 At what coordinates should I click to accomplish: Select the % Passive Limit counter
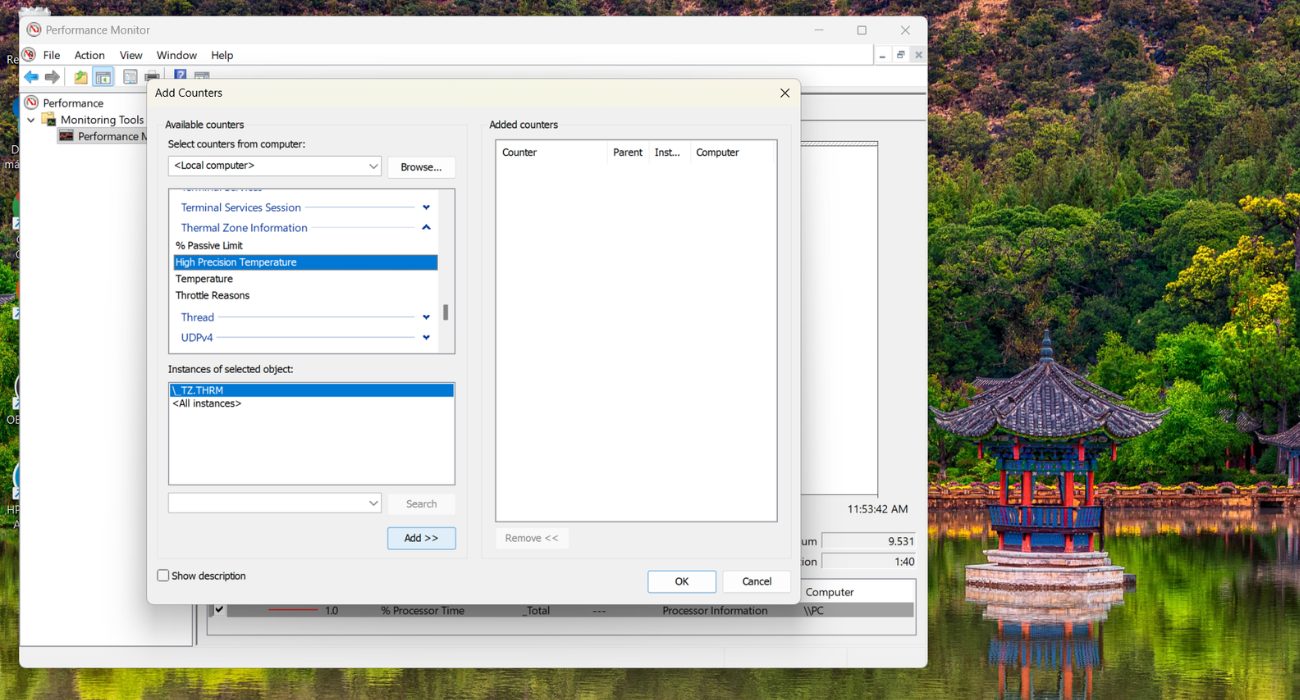click(209, 246)
